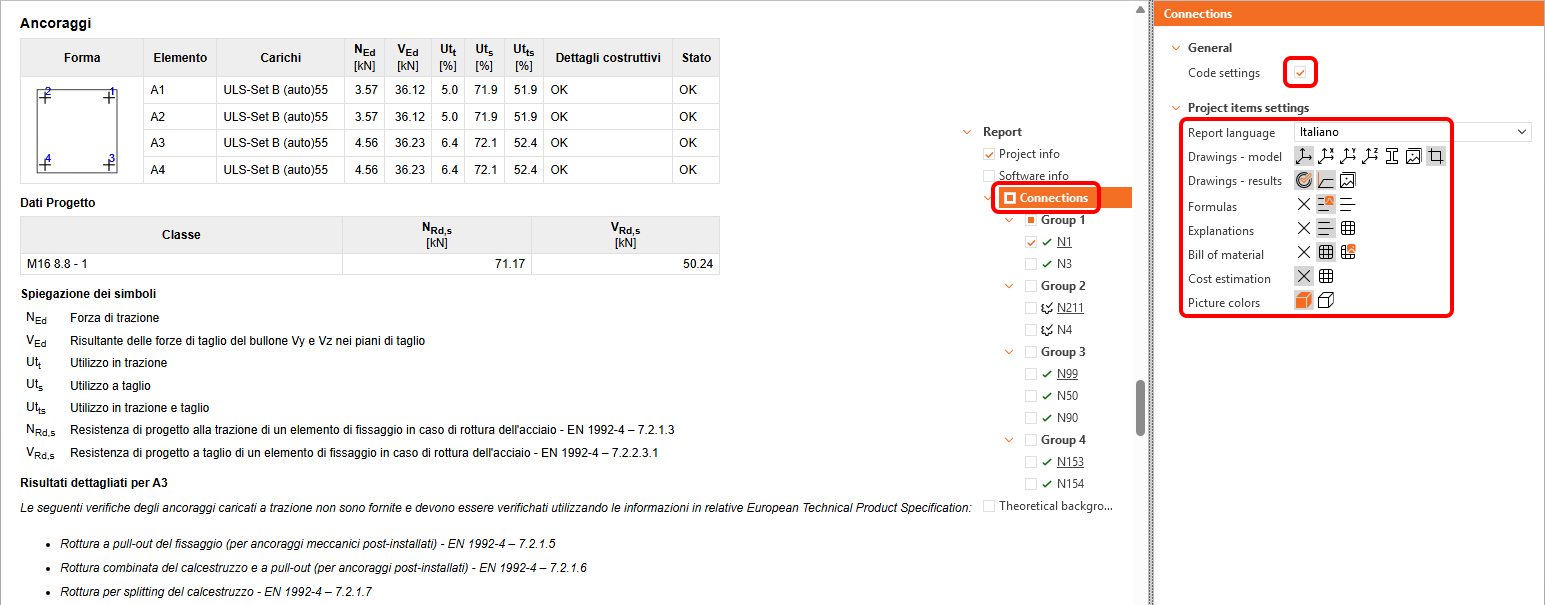Choose table layout icon for Explanations

click(1347, 229)
